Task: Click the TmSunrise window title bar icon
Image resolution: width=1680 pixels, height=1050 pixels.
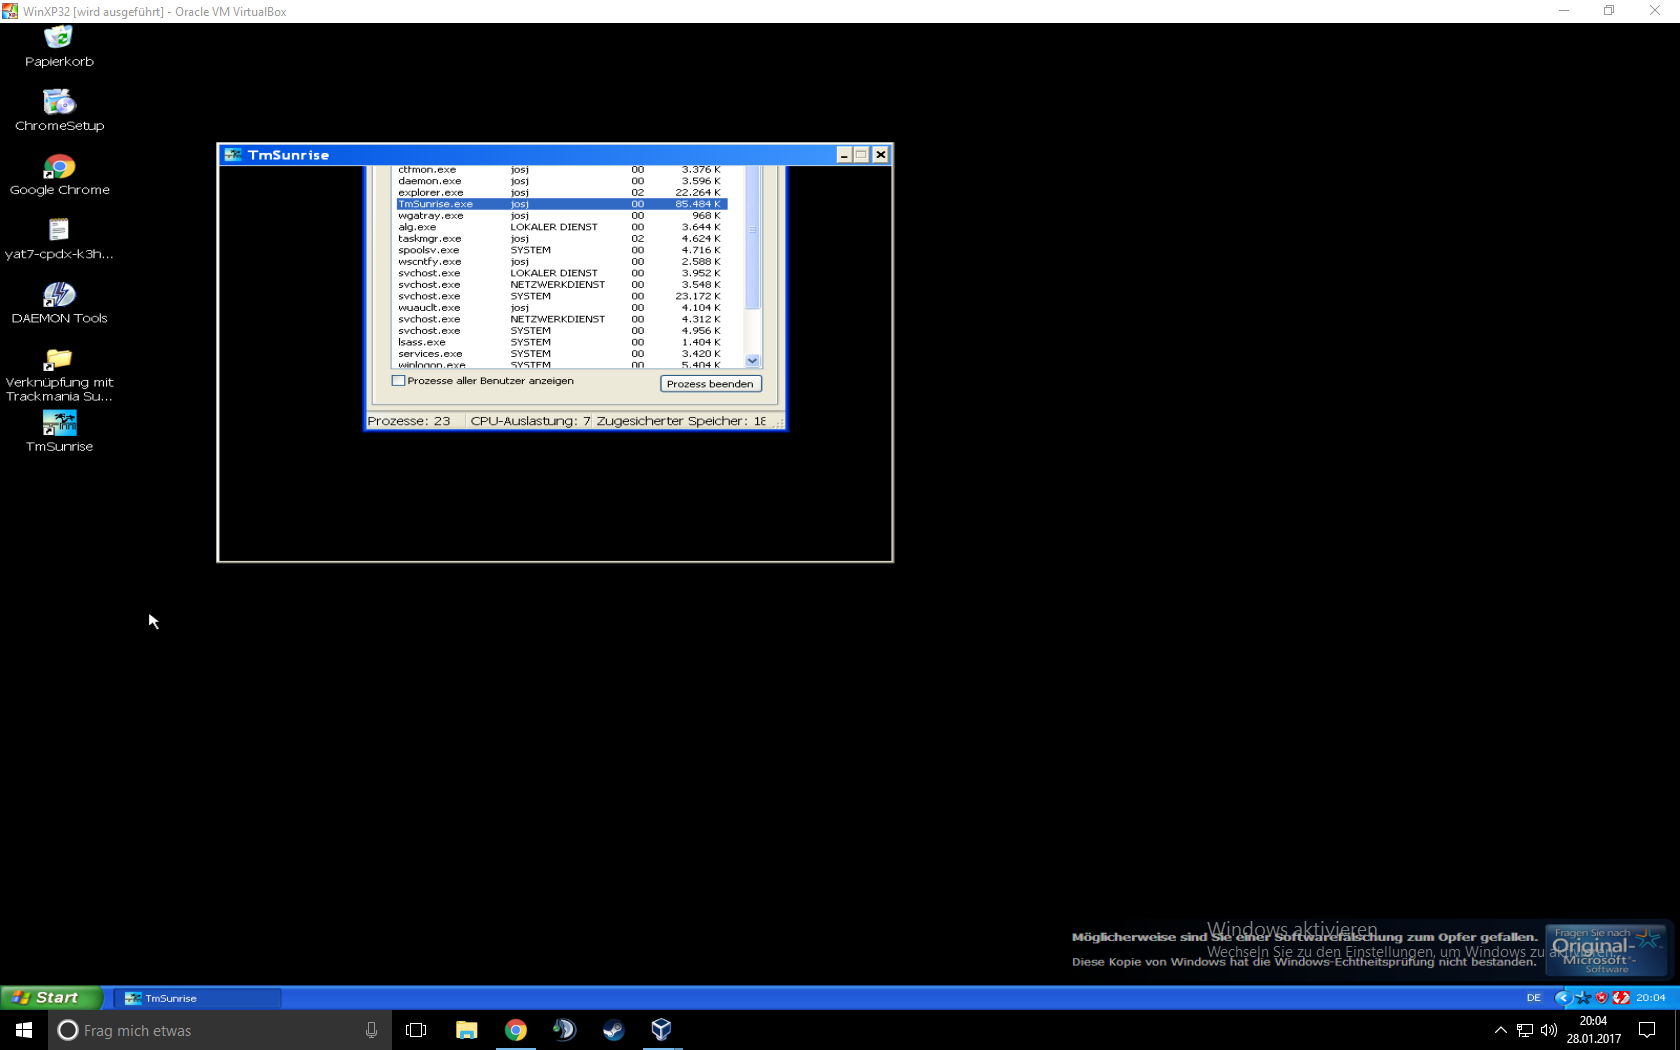Action: (233, 155)
